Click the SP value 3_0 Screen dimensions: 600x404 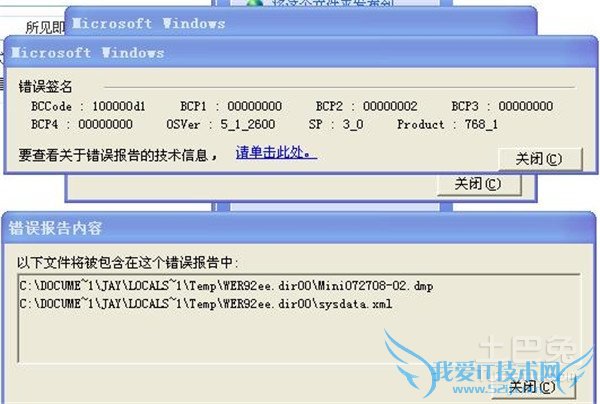coord(353,124)
